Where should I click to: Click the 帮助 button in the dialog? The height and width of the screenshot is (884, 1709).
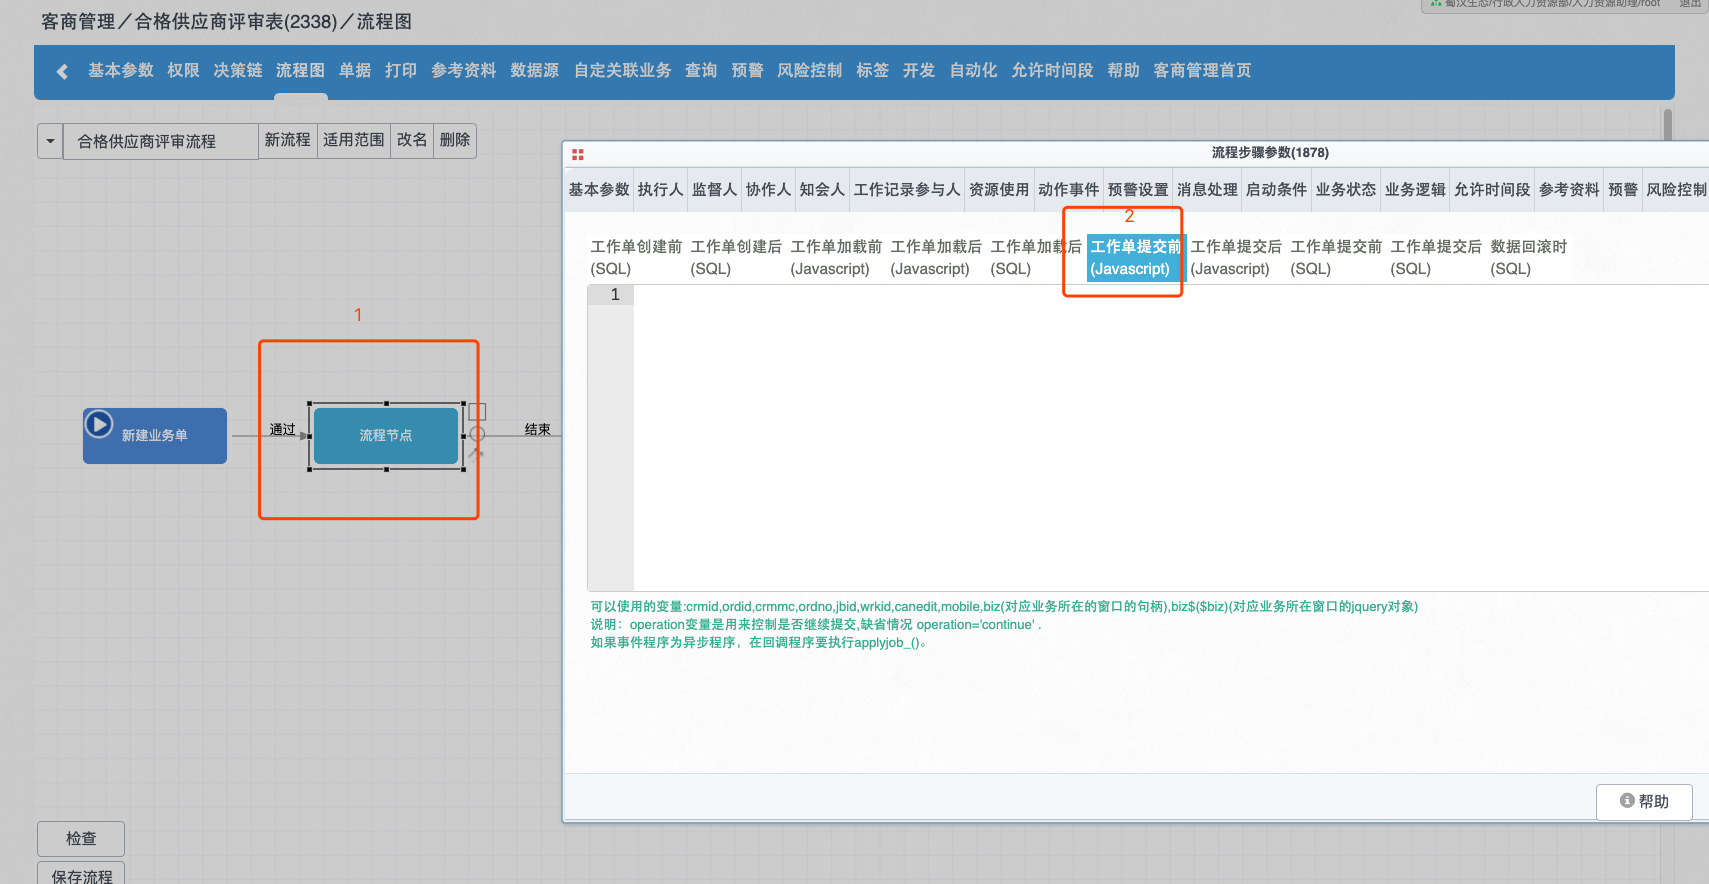(x=1643, y=801)
